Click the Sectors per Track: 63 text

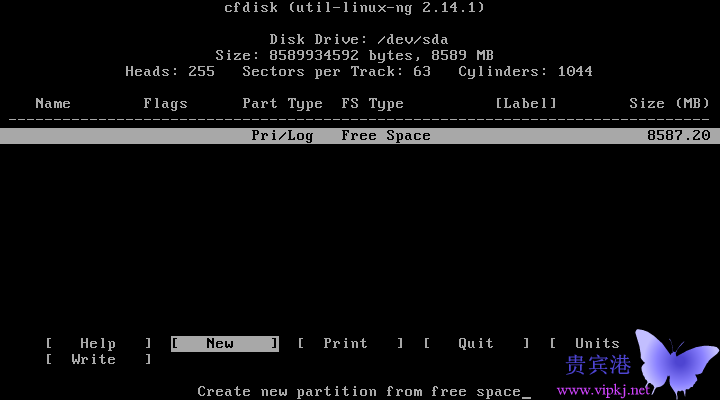tap(337, 72)
